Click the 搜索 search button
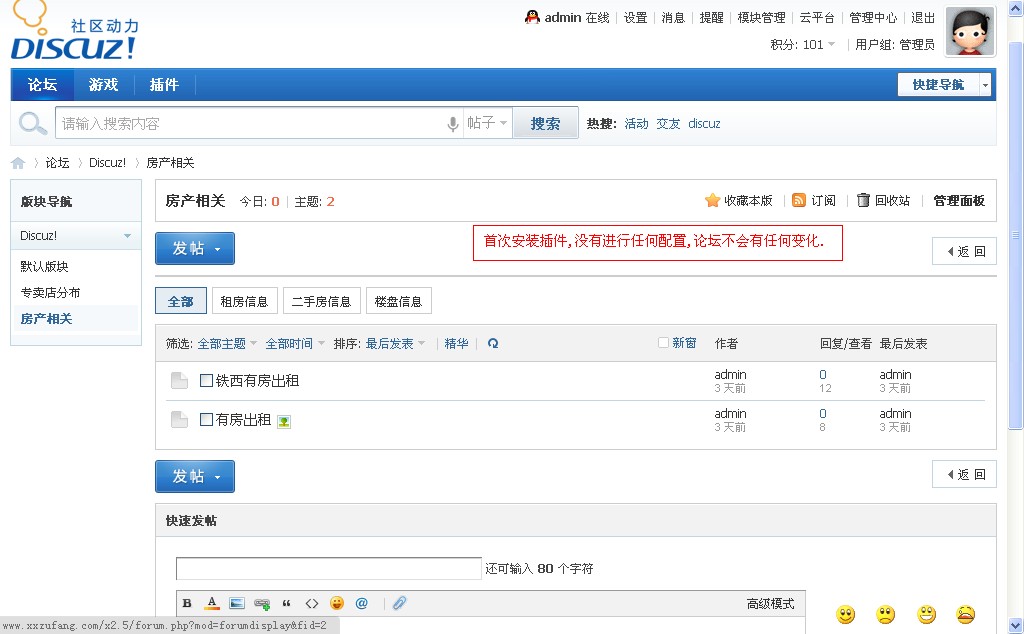The height and width of the screenshot is (634, 1024). (545, 123)
